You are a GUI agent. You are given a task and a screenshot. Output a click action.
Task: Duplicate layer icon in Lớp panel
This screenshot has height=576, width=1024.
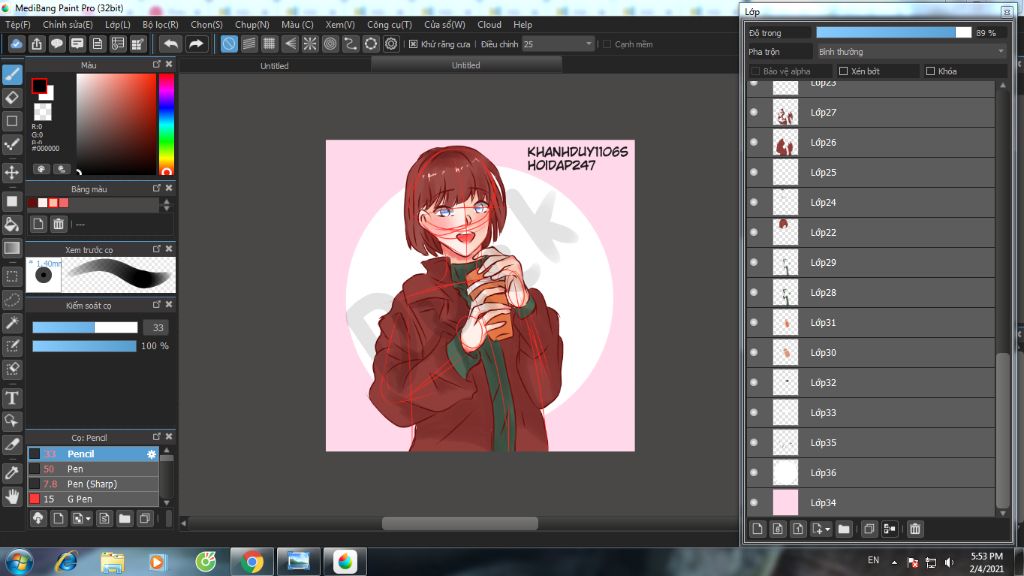[x=869, y=529]
